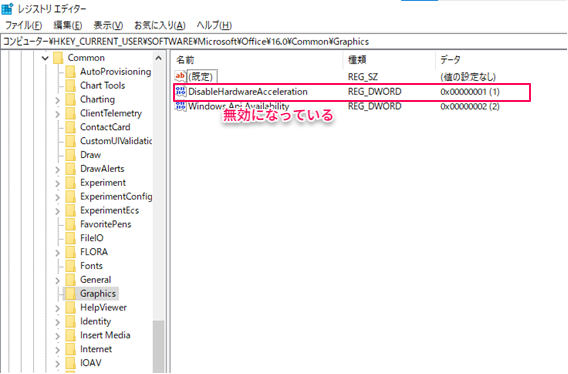Click the Experiment folder icon
This screenshot has height=374, width=568.
71,182
